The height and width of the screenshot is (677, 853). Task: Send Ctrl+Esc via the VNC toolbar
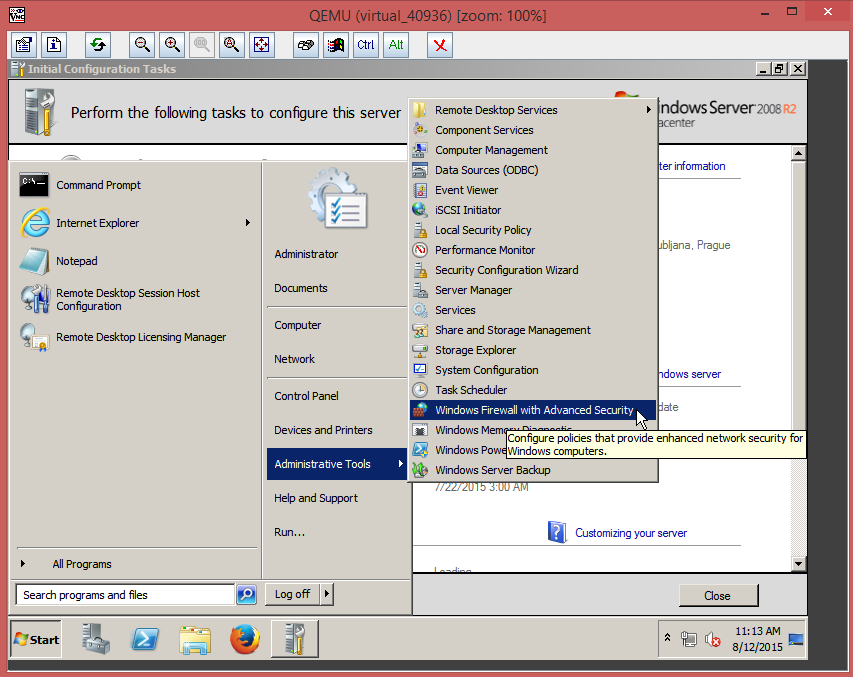336,45
